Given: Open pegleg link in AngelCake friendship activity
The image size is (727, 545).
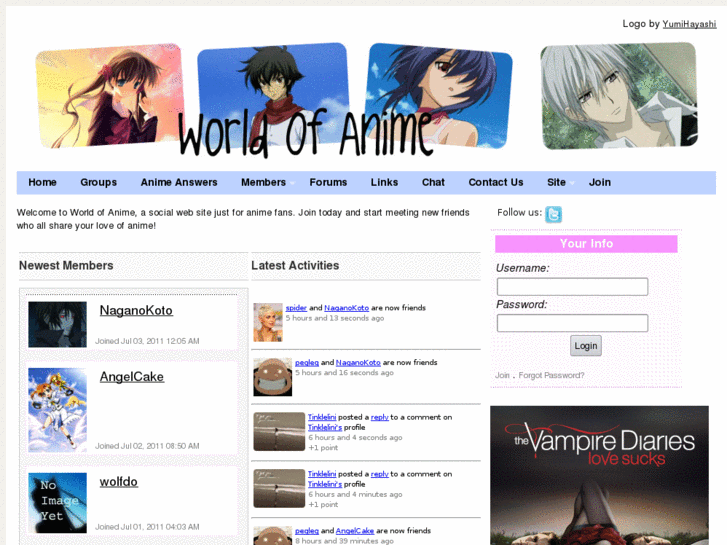Looking at the screenshot, I should click(x=307, y=531).
